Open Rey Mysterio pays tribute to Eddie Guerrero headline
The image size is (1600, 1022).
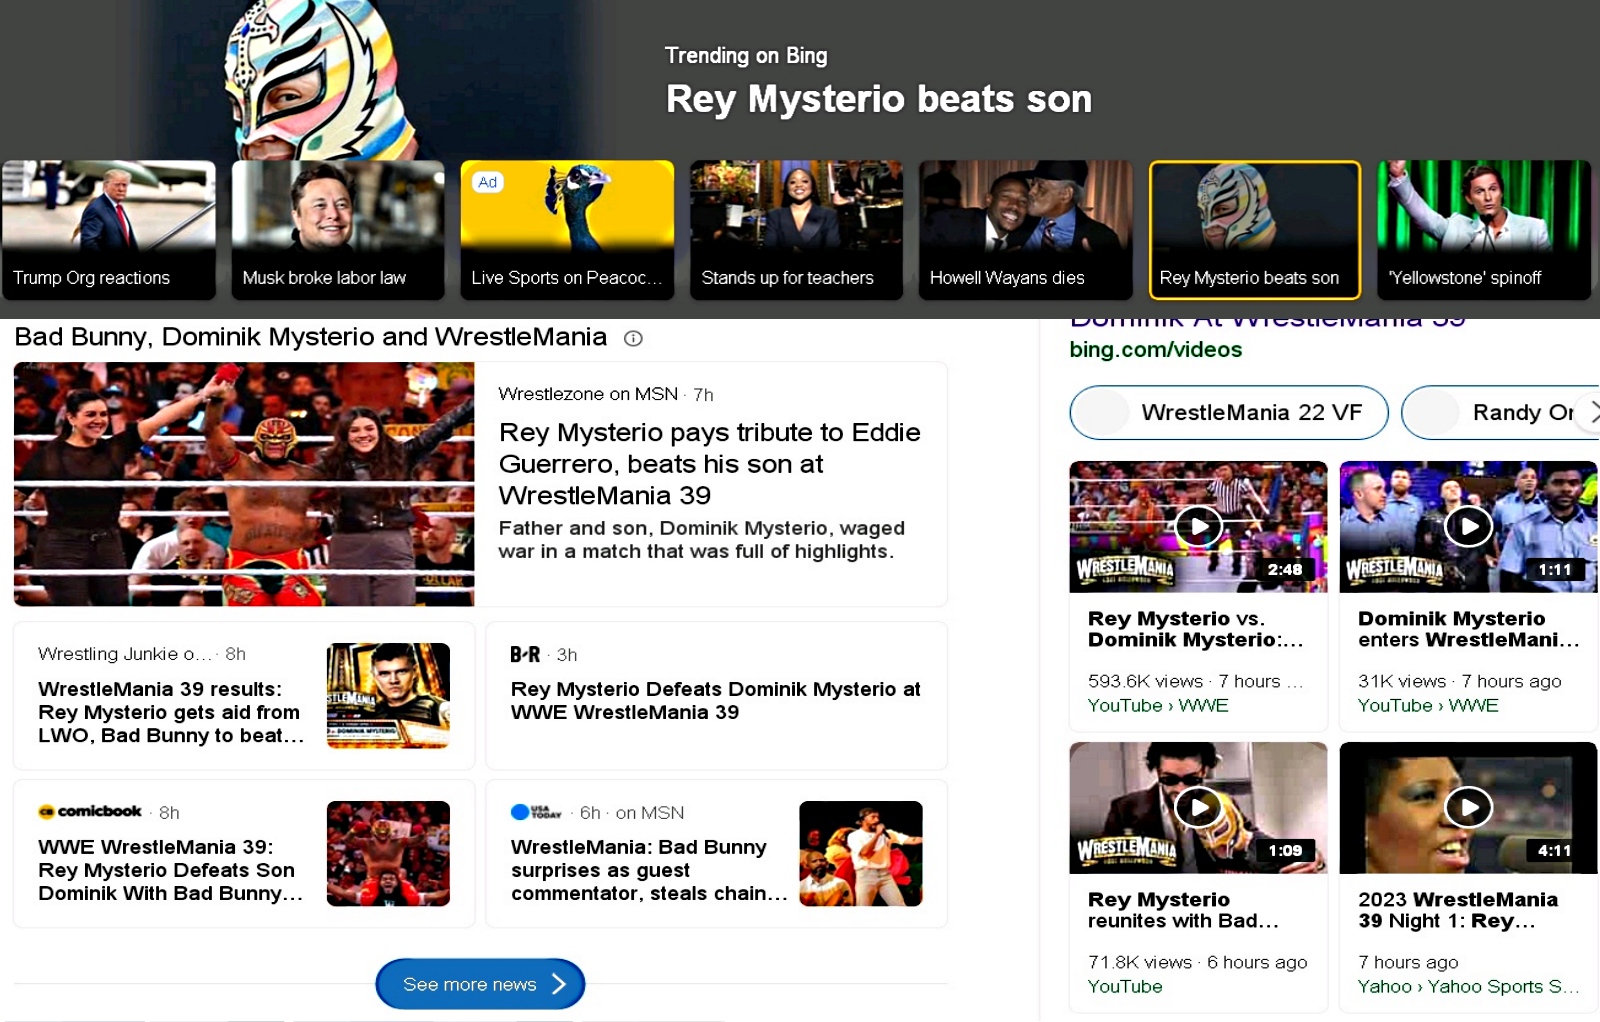(709, 464)
